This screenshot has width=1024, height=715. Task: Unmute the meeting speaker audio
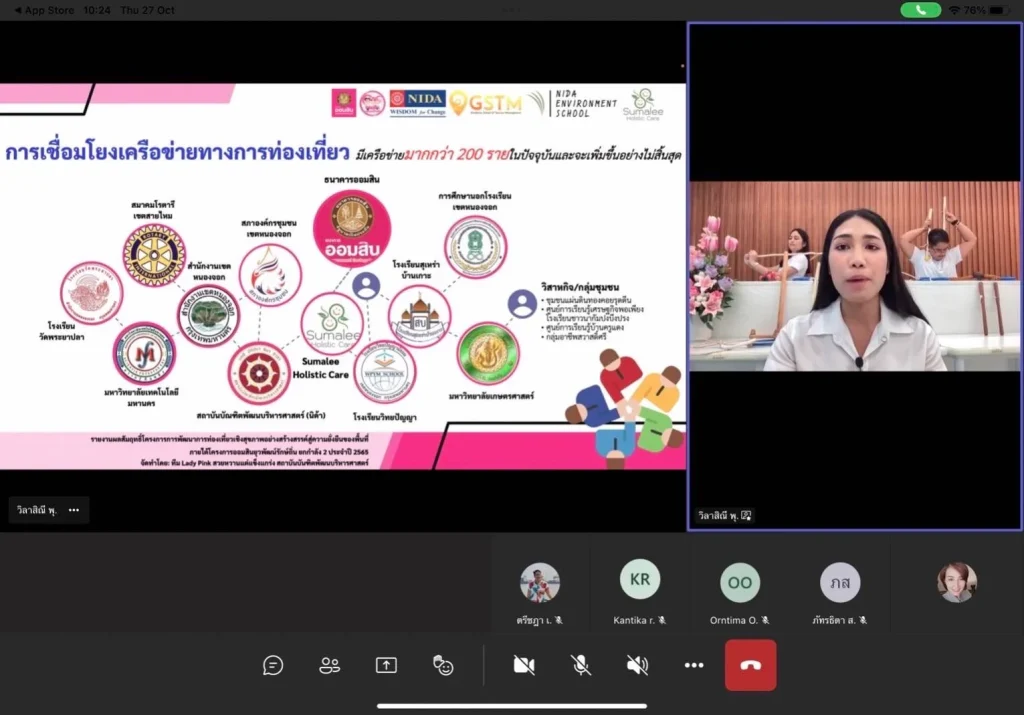tap(636, 665)
